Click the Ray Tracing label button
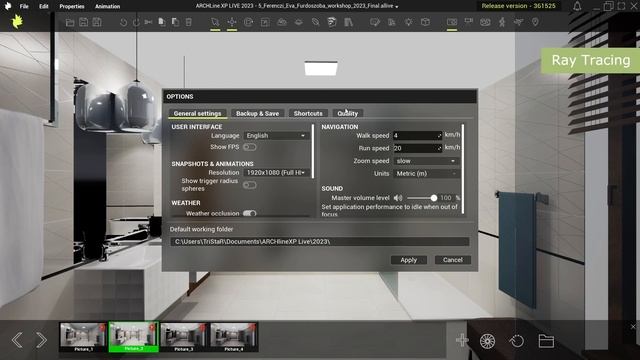Image resolution: width=640 pixels, height=360 pixels. point(591,60)
